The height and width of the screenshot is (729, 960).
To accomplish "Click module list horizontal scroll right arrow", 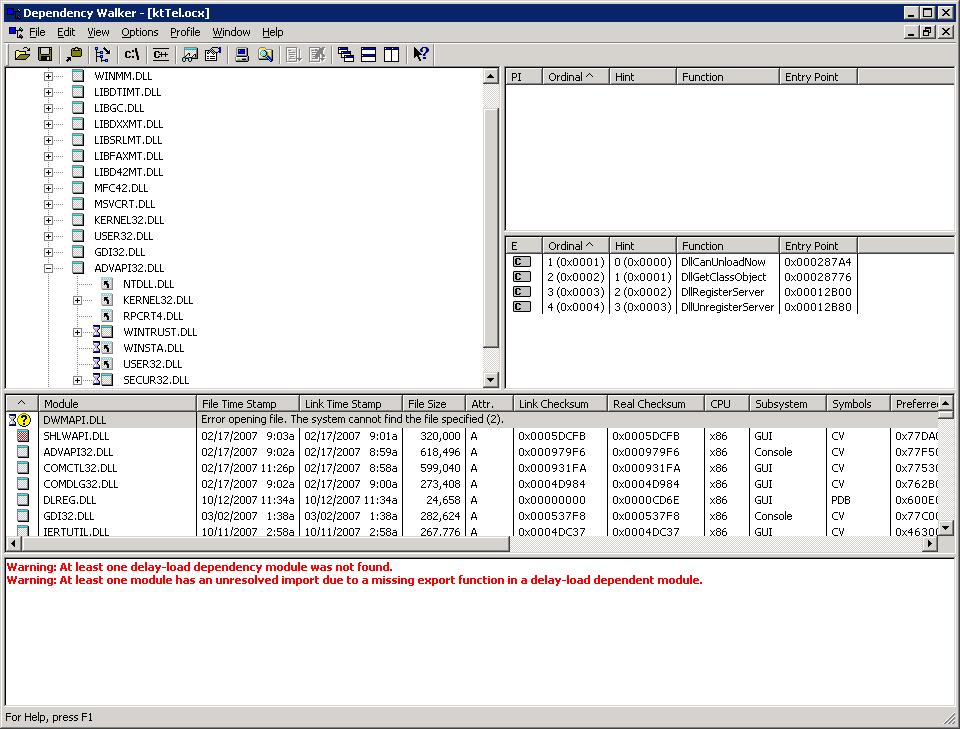I will point(931,543).
